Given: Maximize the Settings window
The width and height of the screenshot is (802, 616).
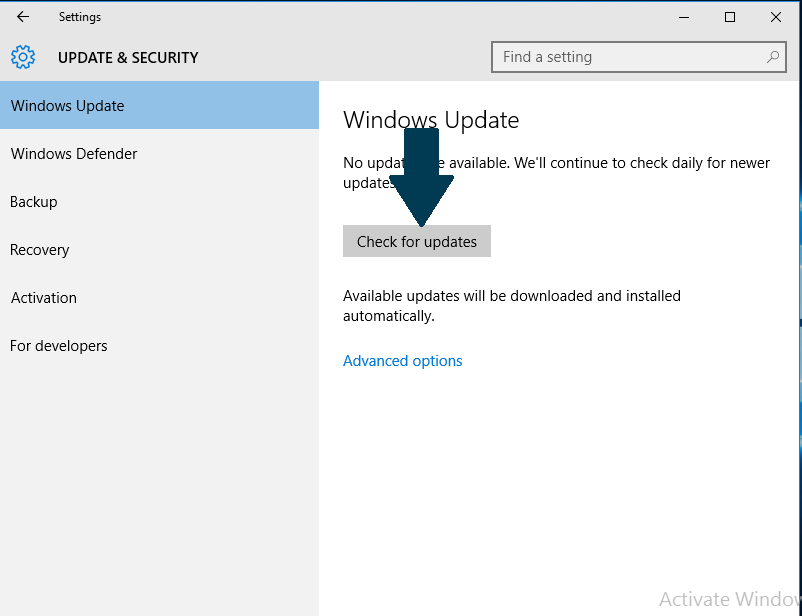Looking at the screenshot, I should [730, 17].
